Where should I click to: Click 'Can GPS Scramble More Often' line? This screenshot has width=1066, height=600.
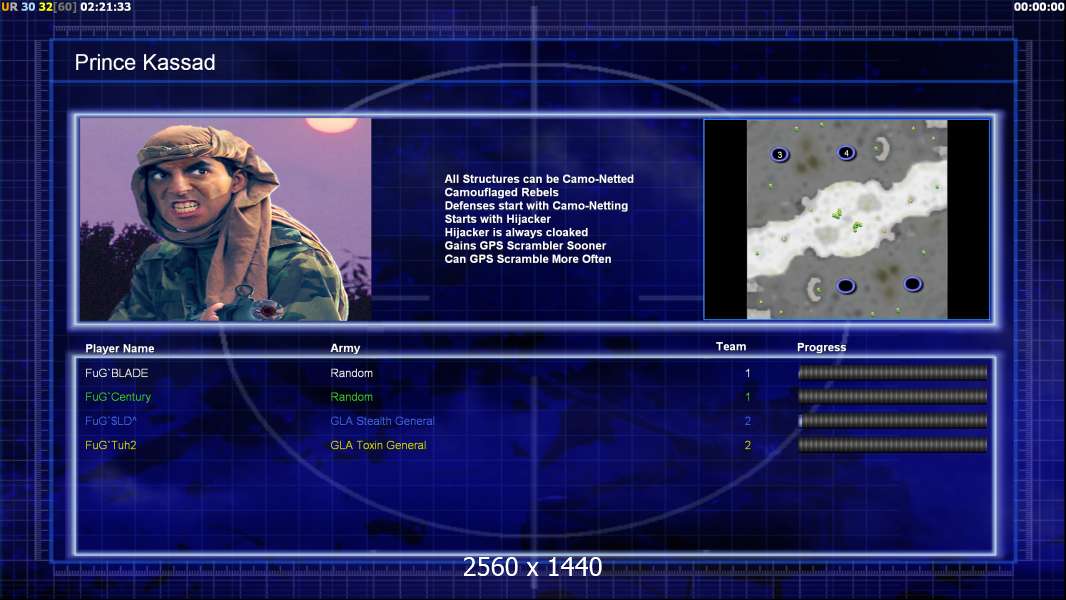528,259
